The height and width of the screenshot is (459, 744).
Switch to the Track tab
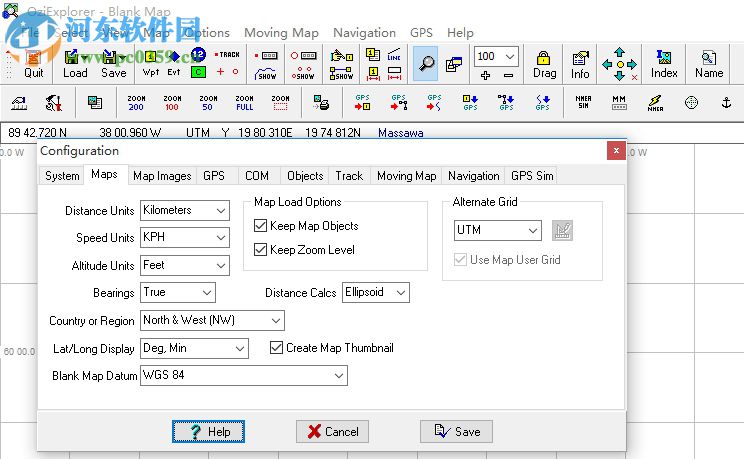(x=349, y=176)
